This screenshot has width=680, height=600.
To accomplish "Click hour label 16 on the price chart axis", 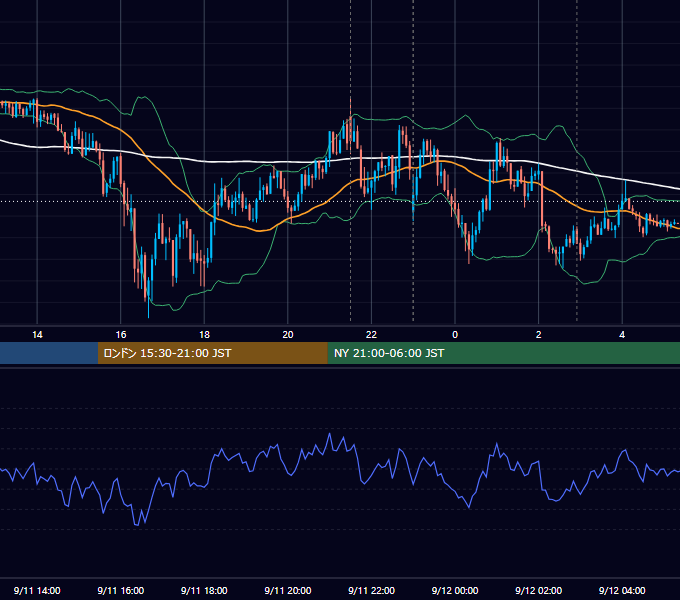I will click(x=121, y=335).
